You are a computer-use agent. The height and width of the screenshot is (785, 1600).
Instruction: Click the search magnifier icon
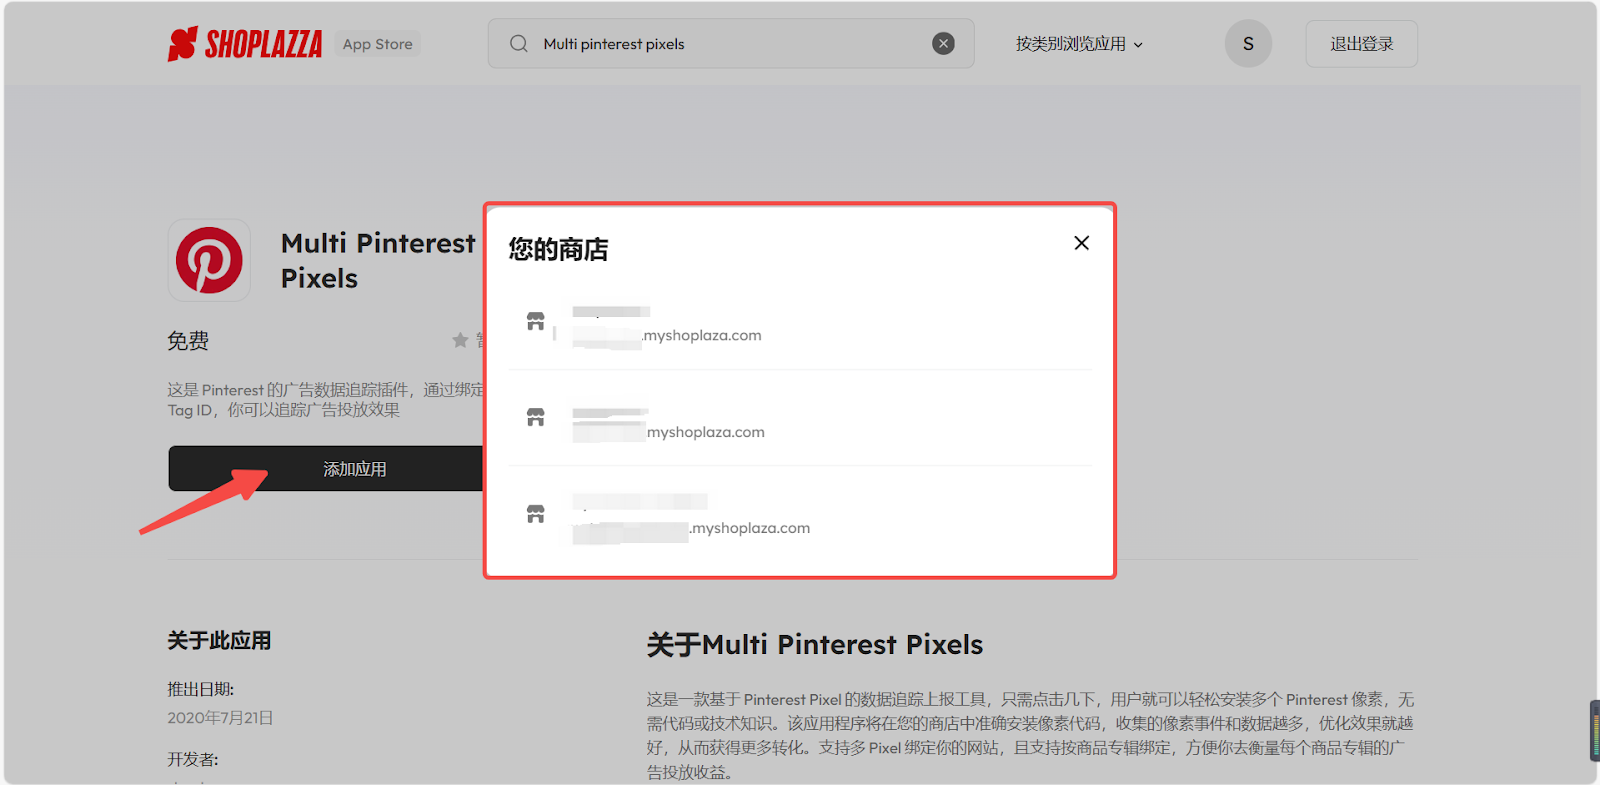point(519,44)
